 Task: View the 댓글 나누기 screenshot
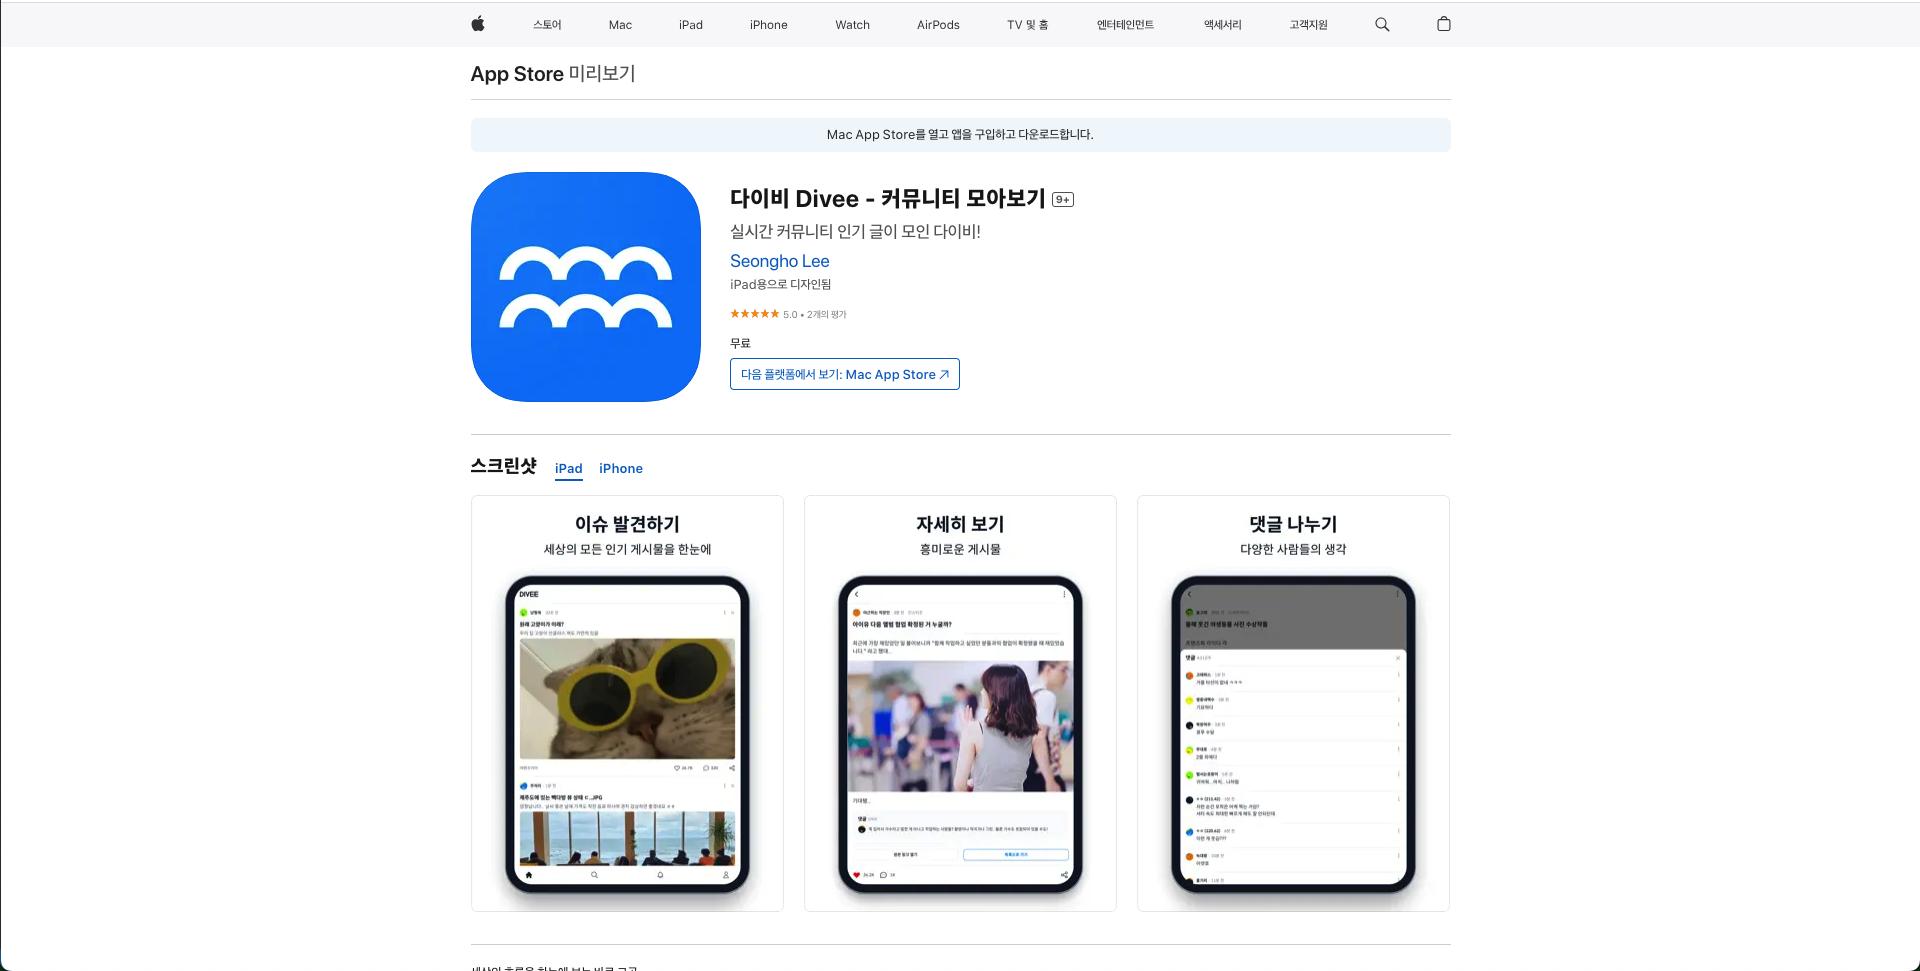coord(1293,703)
